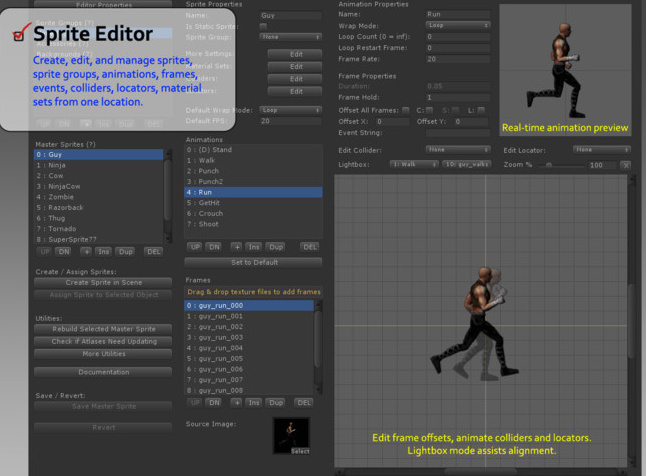646x476 pixels.
Task: Select frame guy_run_001
Action: coord(249,317)
